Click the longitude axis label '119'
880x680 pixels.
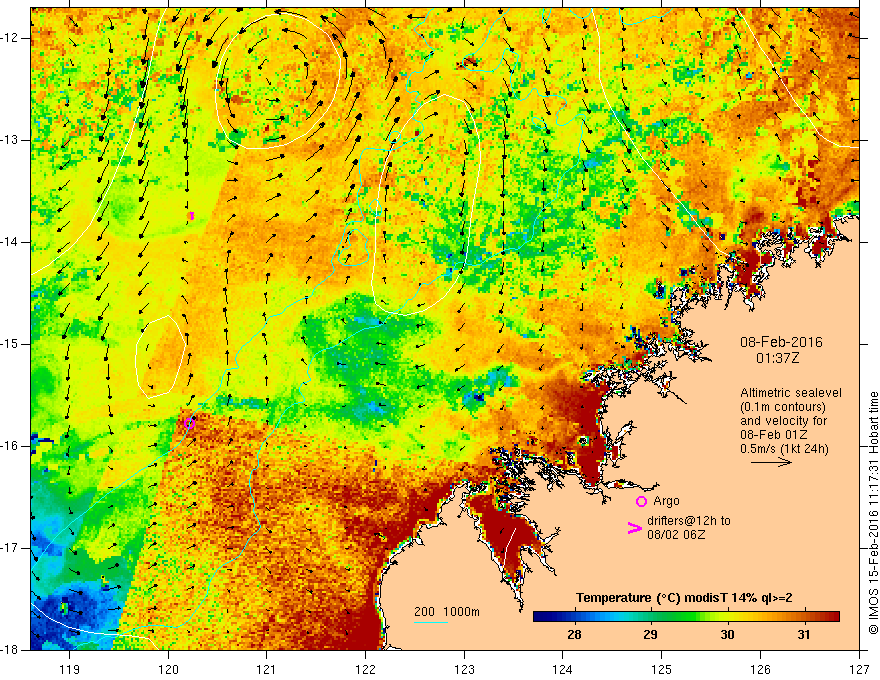70,669
